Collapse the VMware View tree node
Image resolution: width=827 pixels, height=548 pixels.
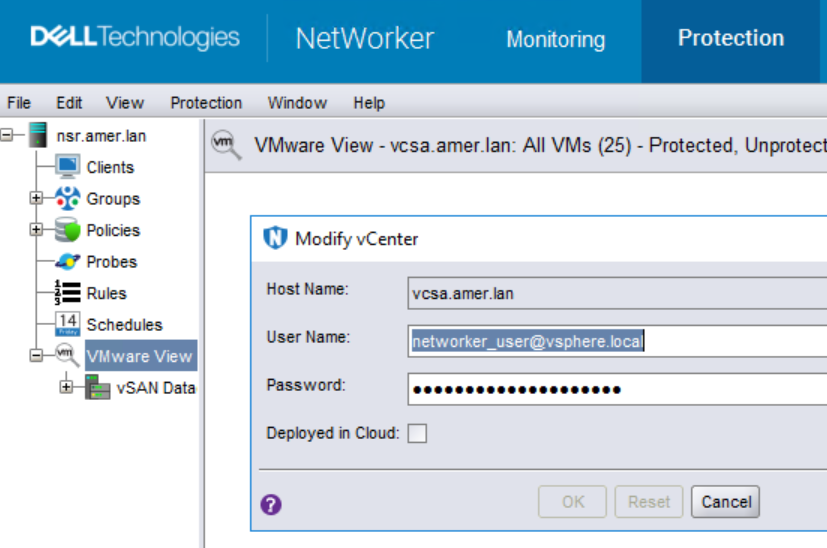36,355
